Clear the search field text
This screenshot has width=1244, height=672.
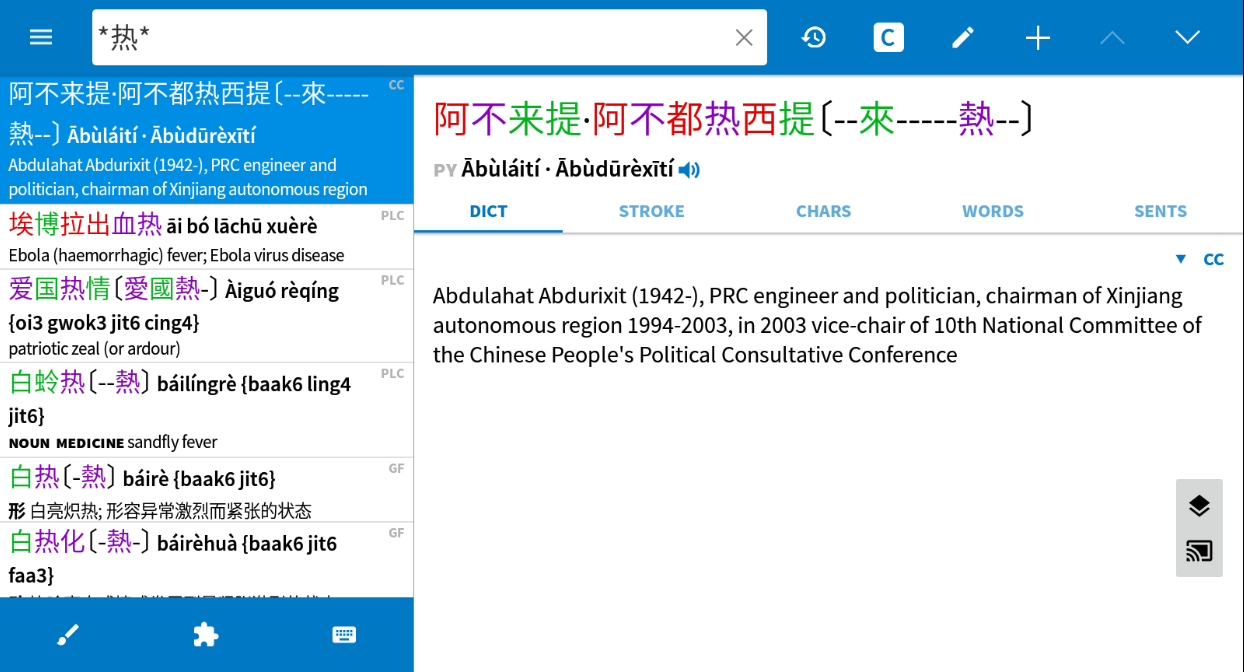tap(743, 38)
